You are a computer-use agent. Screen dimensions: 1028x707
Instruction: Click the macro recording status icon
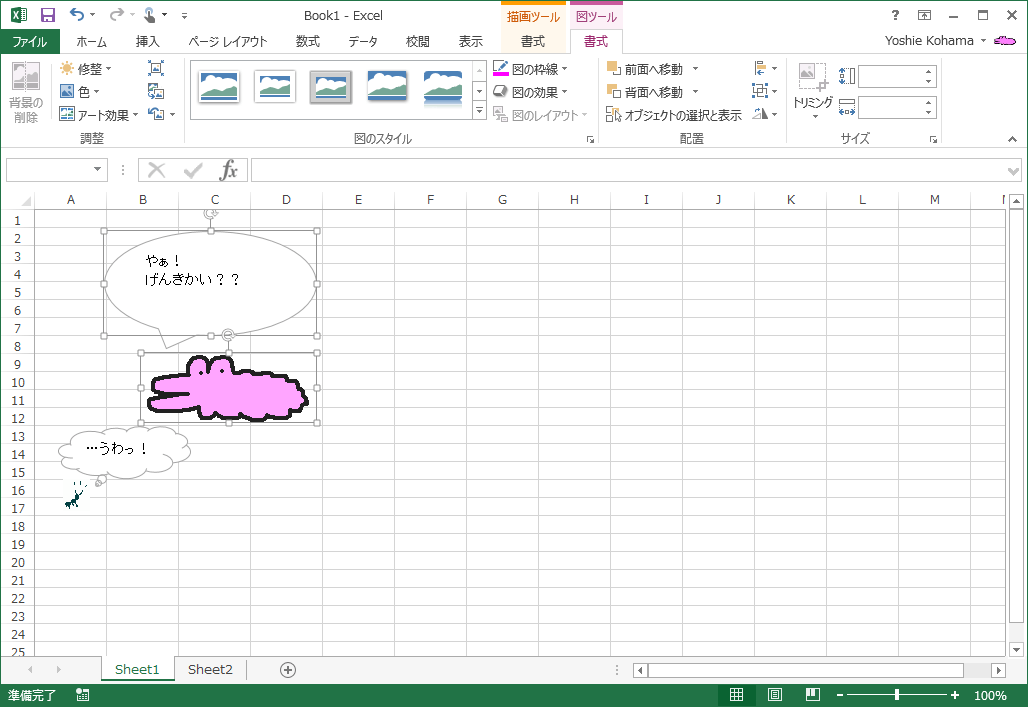click(83, 695)
